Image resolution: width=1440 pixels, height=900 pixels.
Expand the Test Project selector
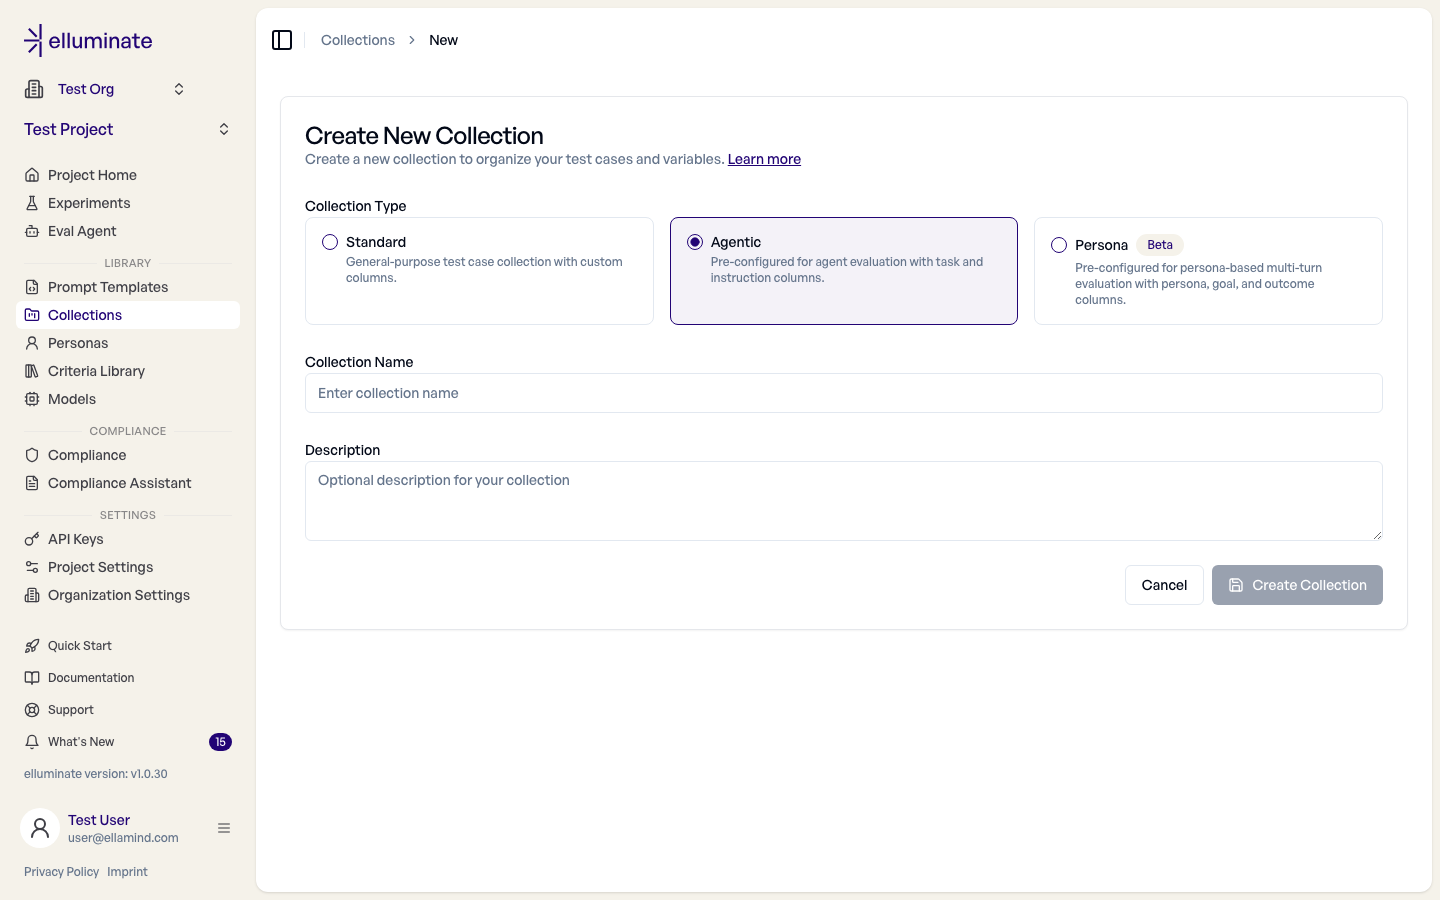coord(128,129)
